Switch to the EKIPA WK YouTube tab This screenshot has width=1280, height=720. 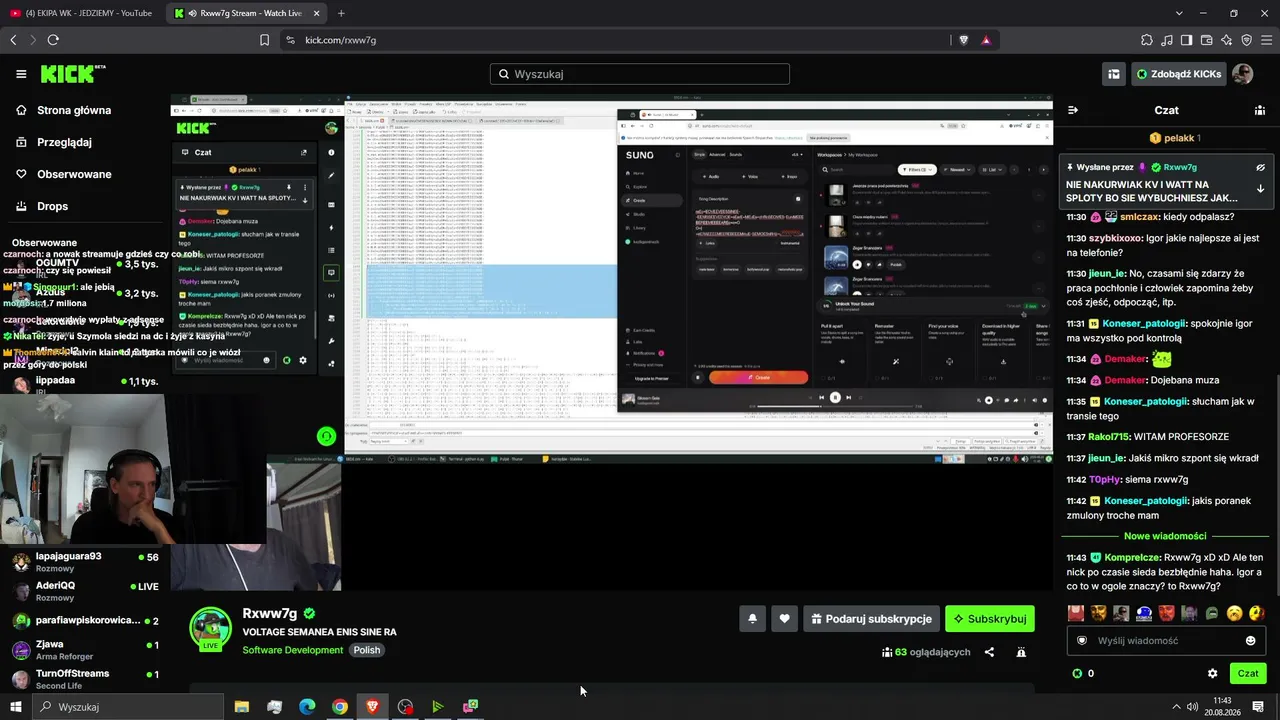(x=82, y=13)
